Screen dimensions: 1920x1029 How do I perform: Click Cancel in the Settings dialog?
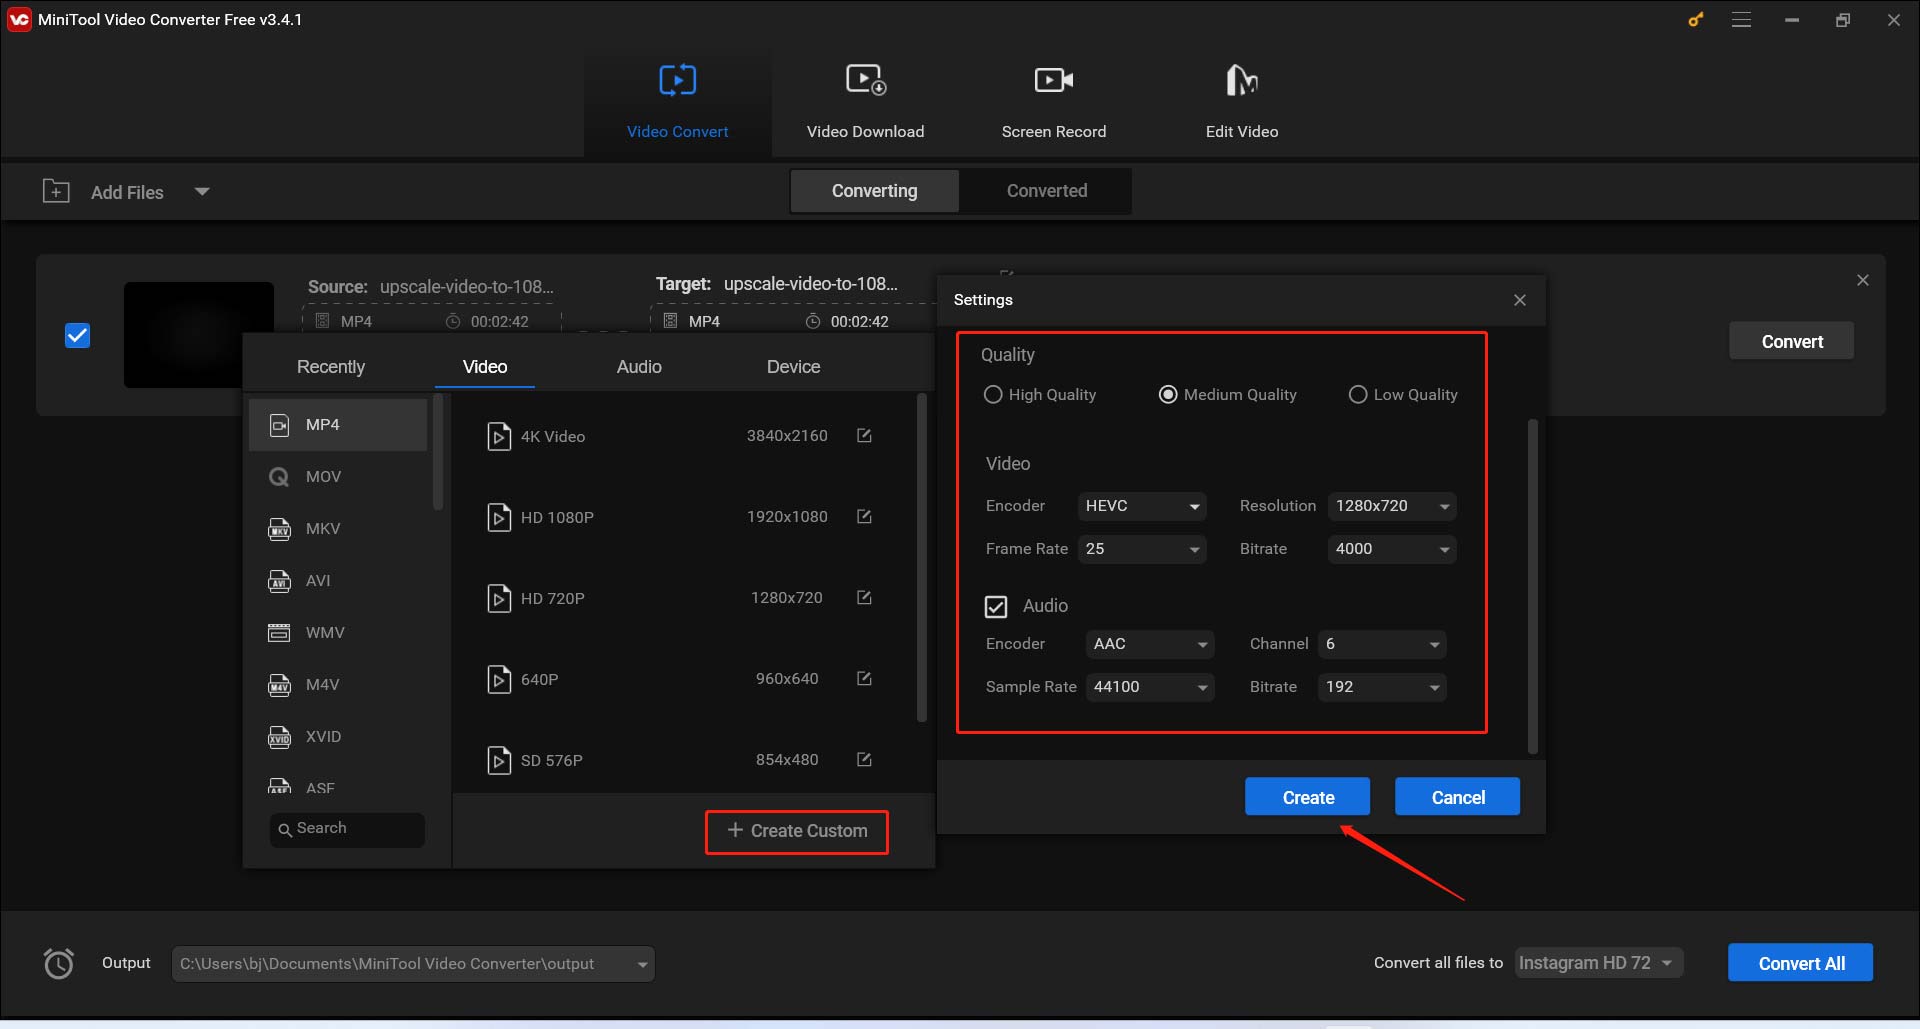pos(1458,797)
